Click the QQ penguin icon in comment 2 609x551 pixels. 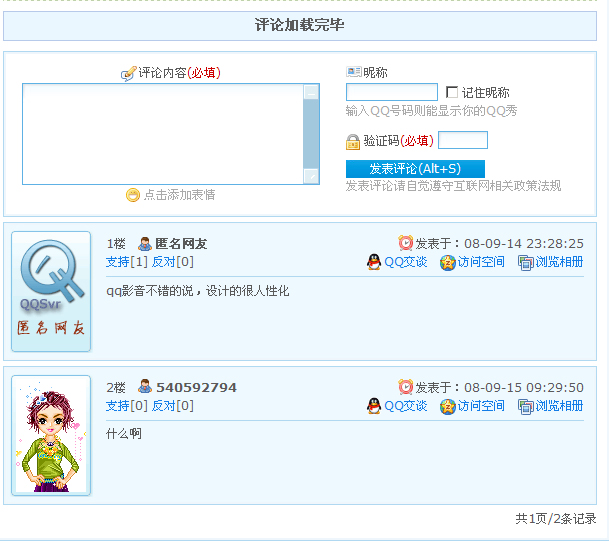point(374,406)
